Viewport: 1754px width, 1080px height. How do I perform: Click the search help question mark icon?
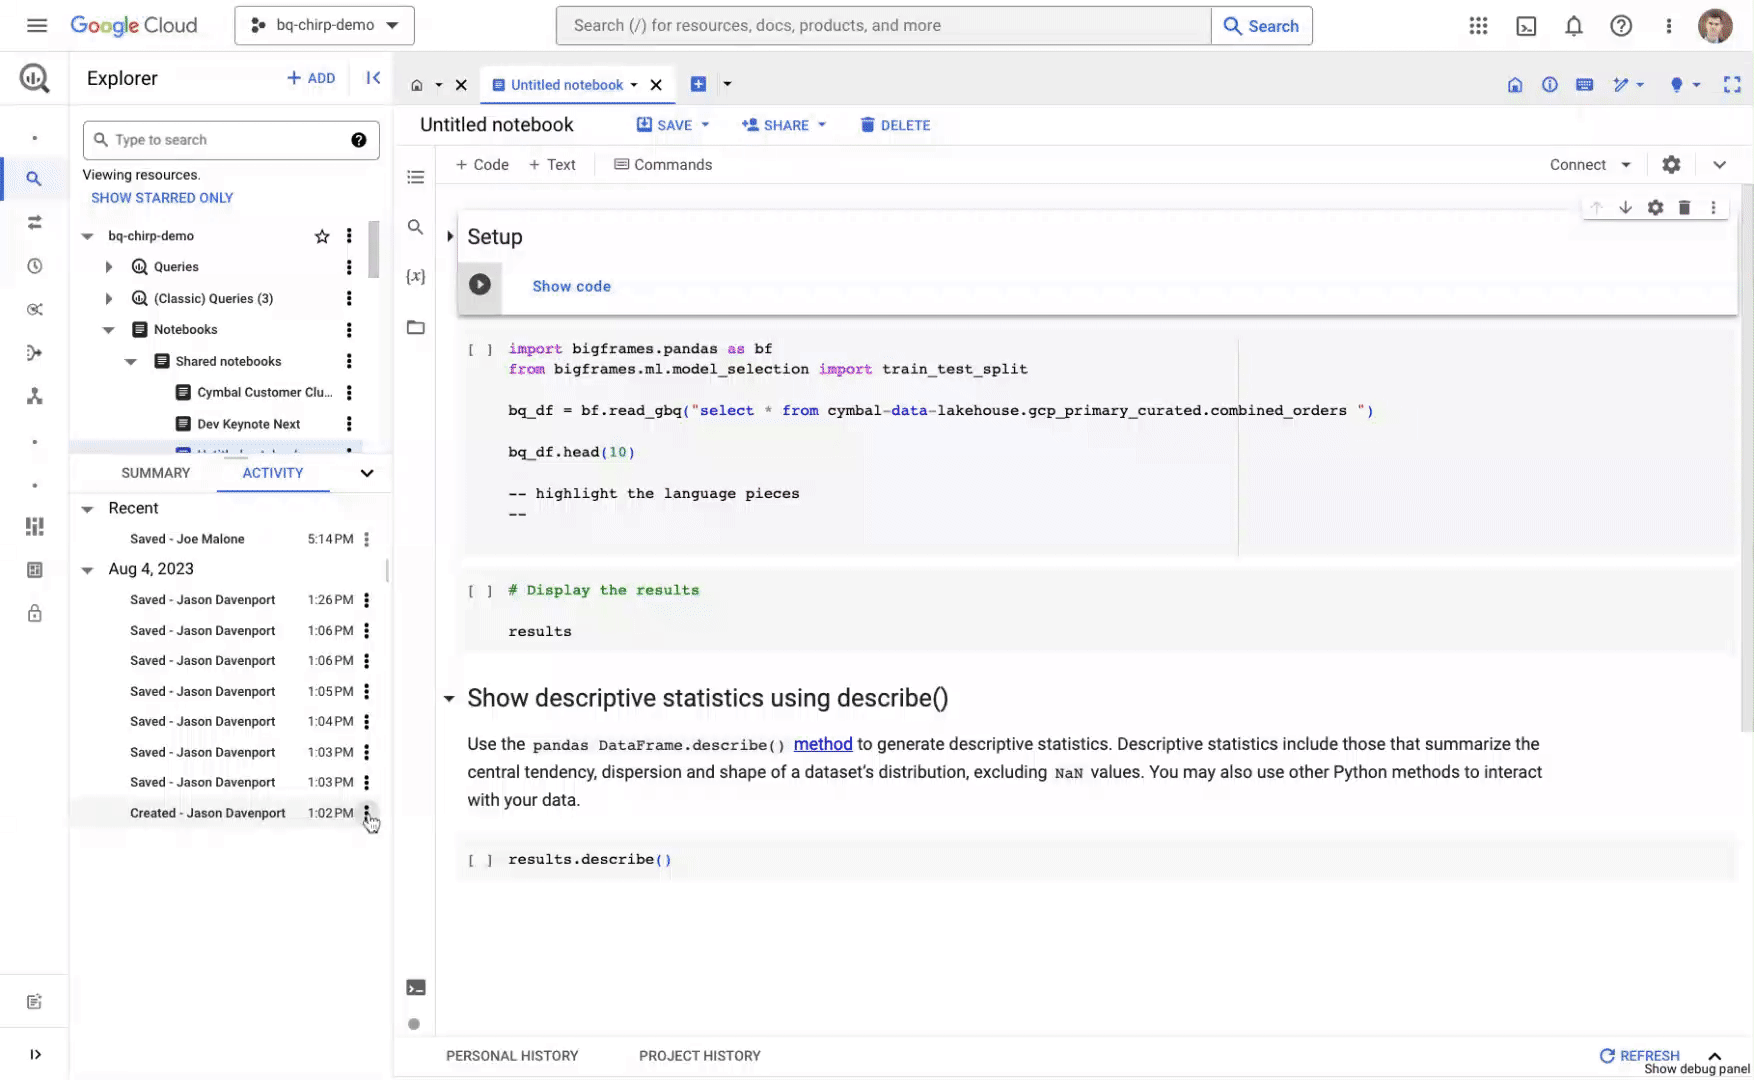point(358,140)
